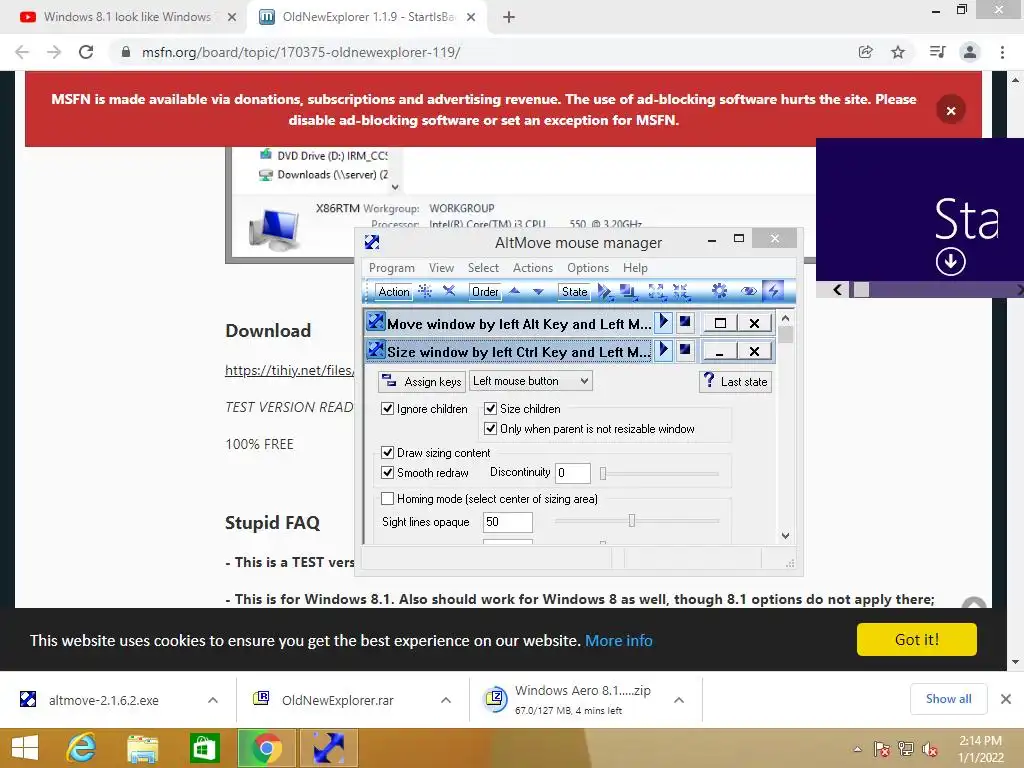Viewport: 1024px width, 768px height.
Task: Open the Left mouse button dropdown
Action: pyautogui.click(x=530, y=381)
